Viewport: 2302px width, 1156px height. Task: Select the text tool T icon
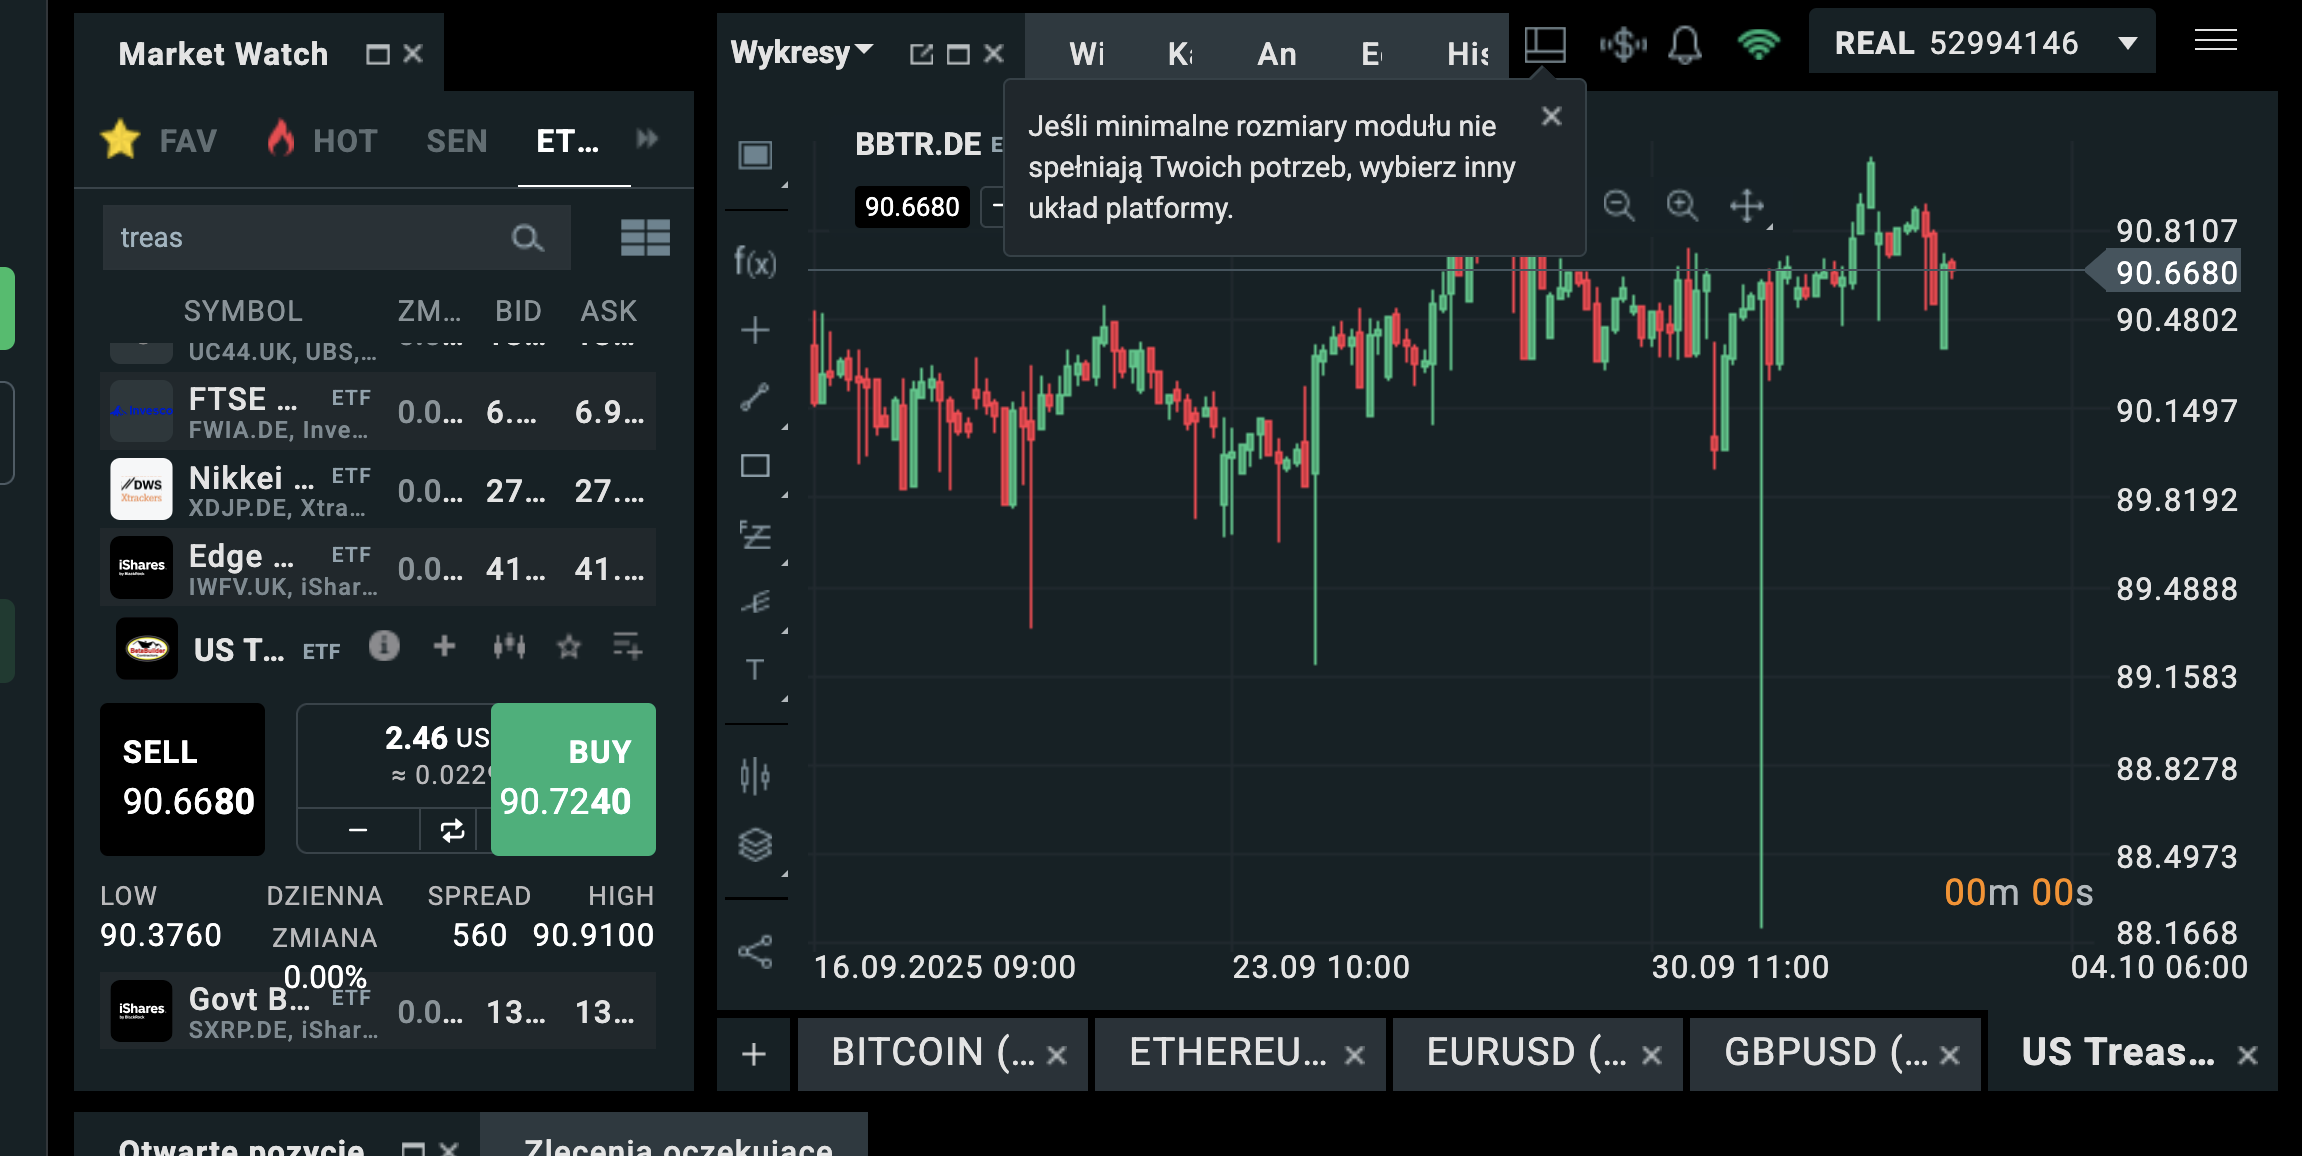[x=755, y=669]
